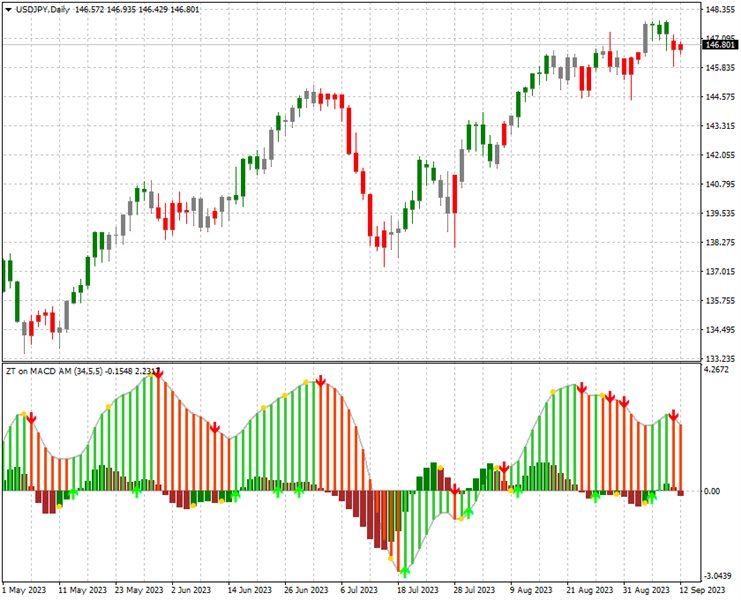
Task: Click the red down arrow at the highest indicator peak
Action: [159, 373]
